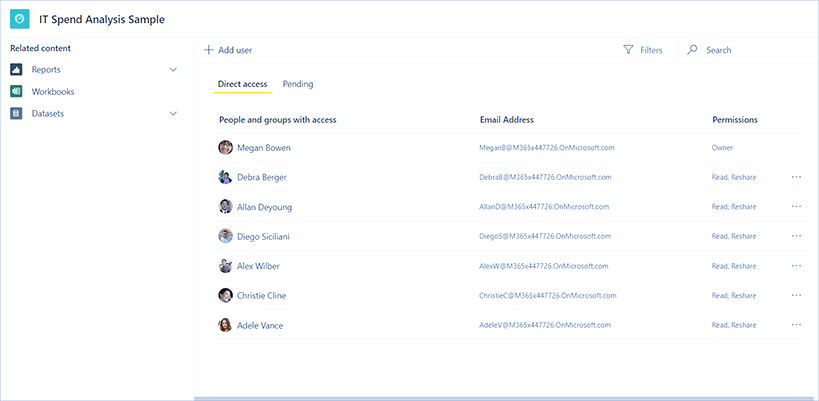Viewport: 819px width, 401px height.
Task: Click the Workbooks Excel icon
Action: pos(16,91)
